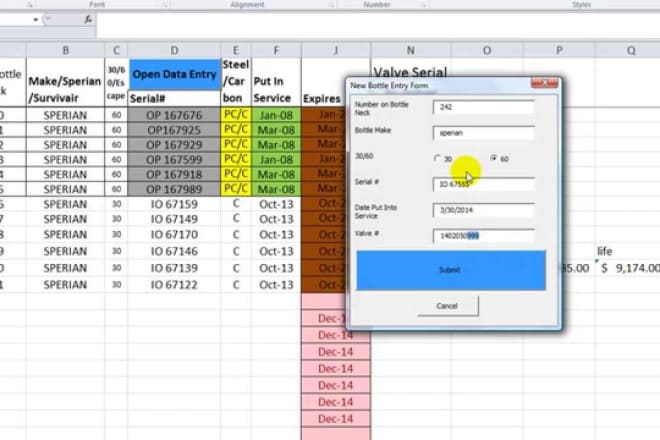Click the Insert Function fx icon
The image size is (660, 440).
(88, 19)
